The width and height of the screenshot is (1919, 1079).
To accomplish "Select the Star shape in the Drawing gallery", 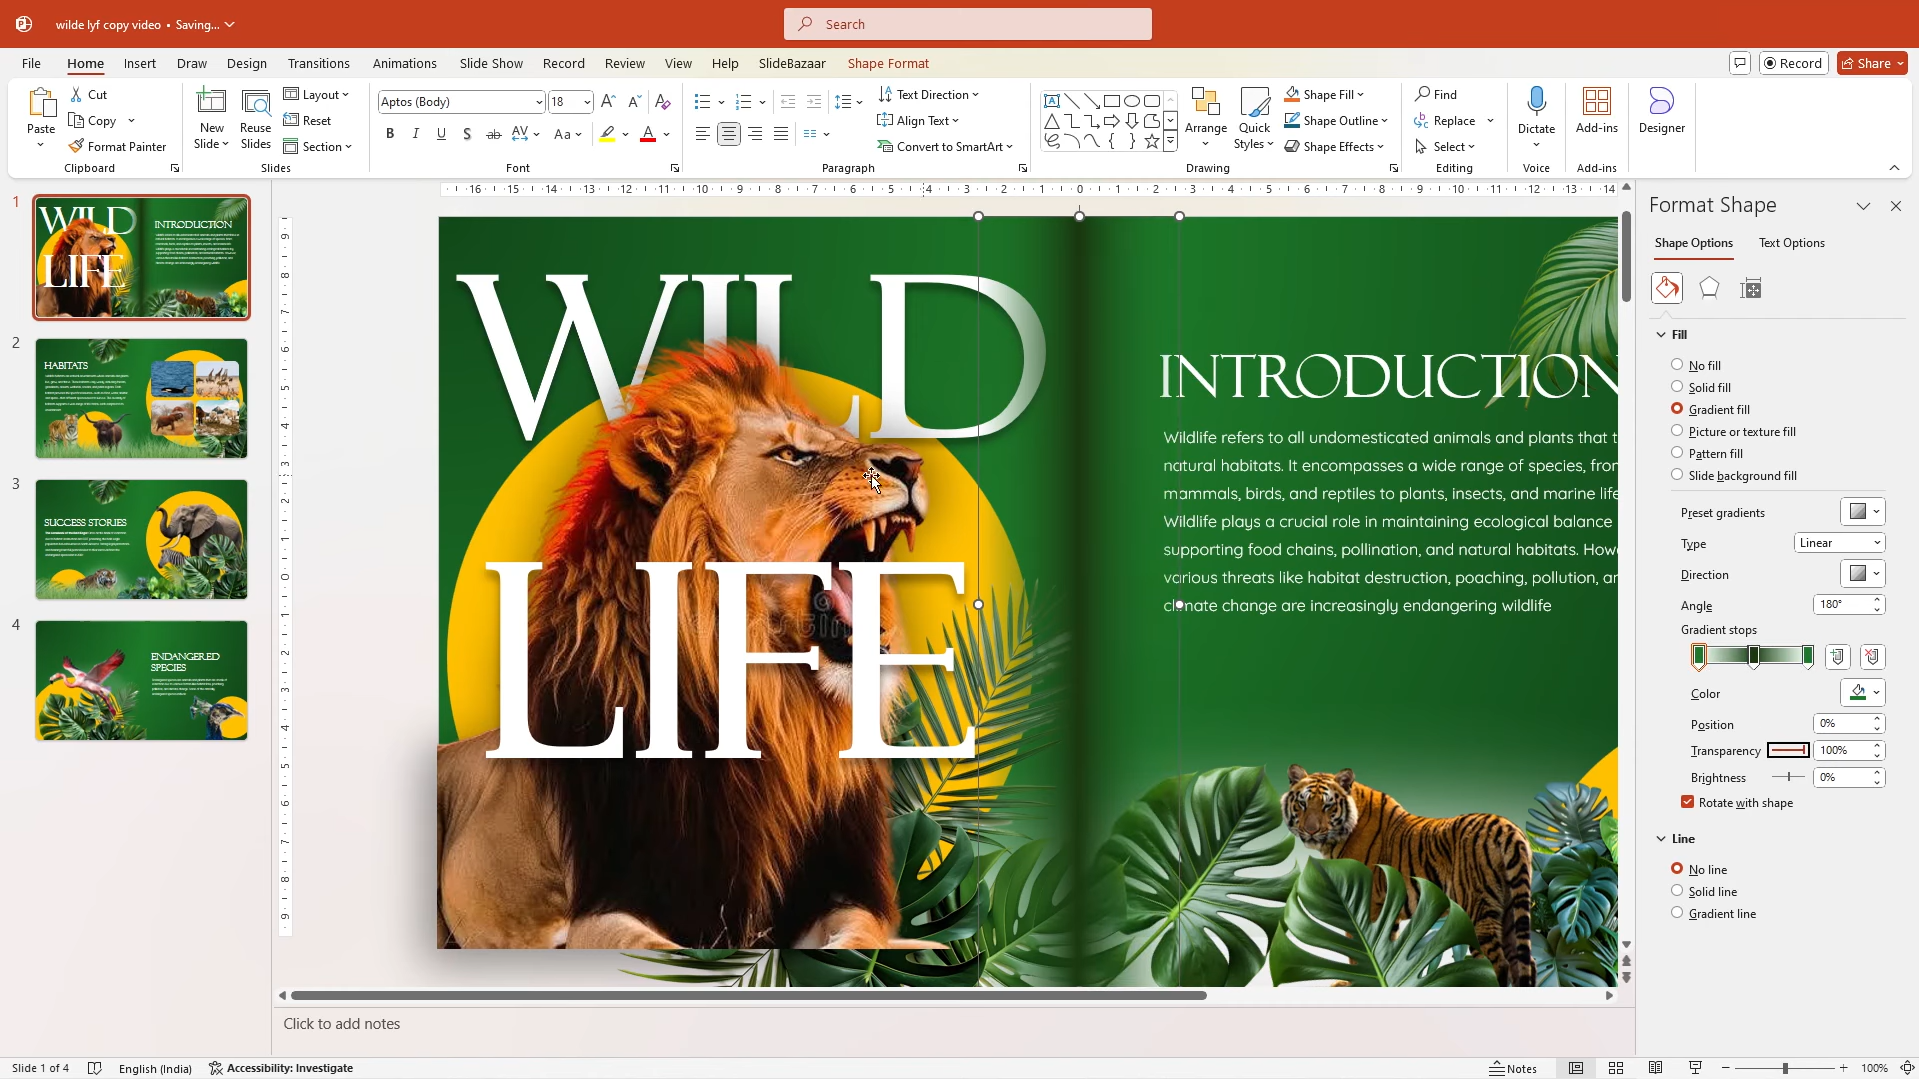I will pyautogui.click(x=1151, y=140).
